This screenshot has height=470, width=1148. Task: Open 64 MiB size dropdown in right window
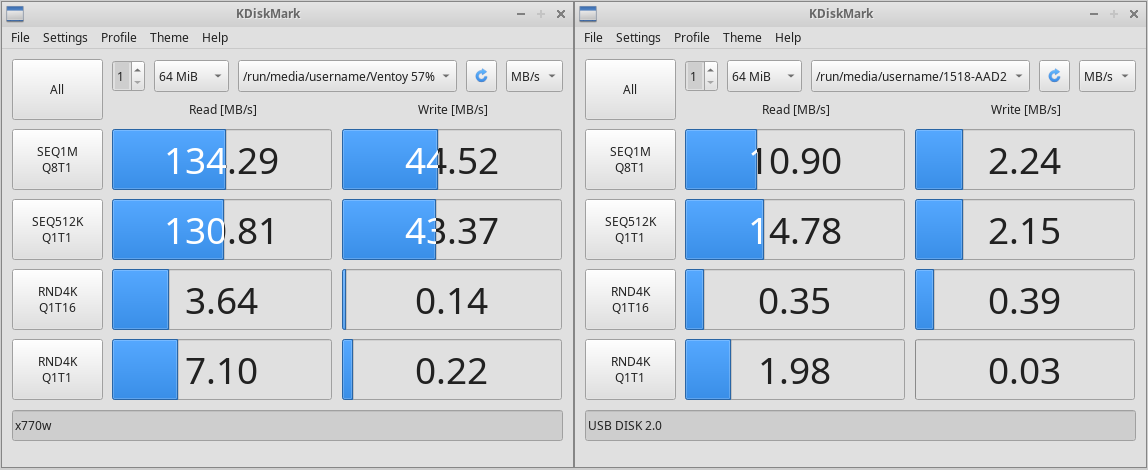(x=764, y=76)
